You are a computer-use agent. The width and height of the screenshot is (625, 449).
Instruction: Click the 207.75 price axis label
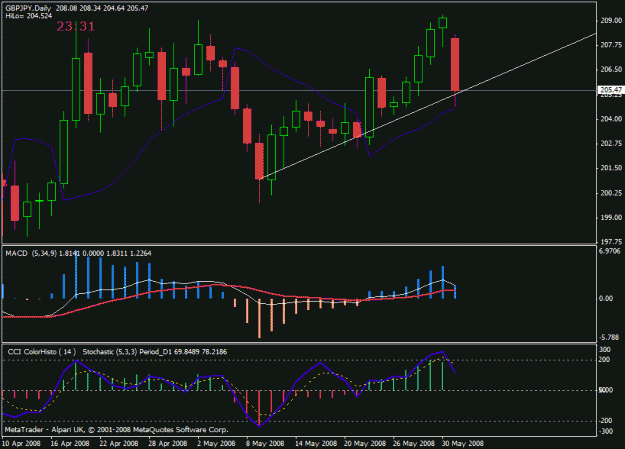click(x=611, y=45)
